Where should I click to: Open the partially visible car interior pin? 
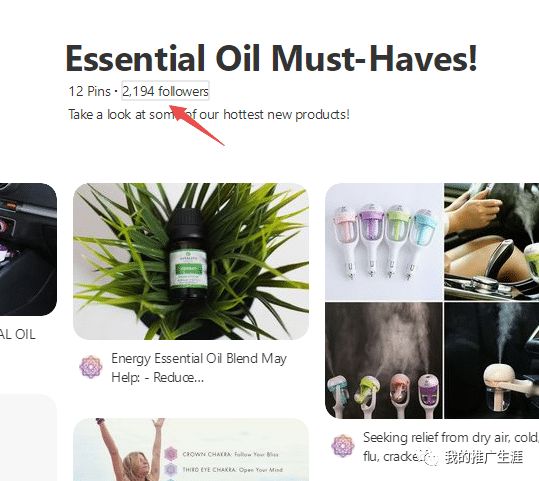(x=28, y=249)
